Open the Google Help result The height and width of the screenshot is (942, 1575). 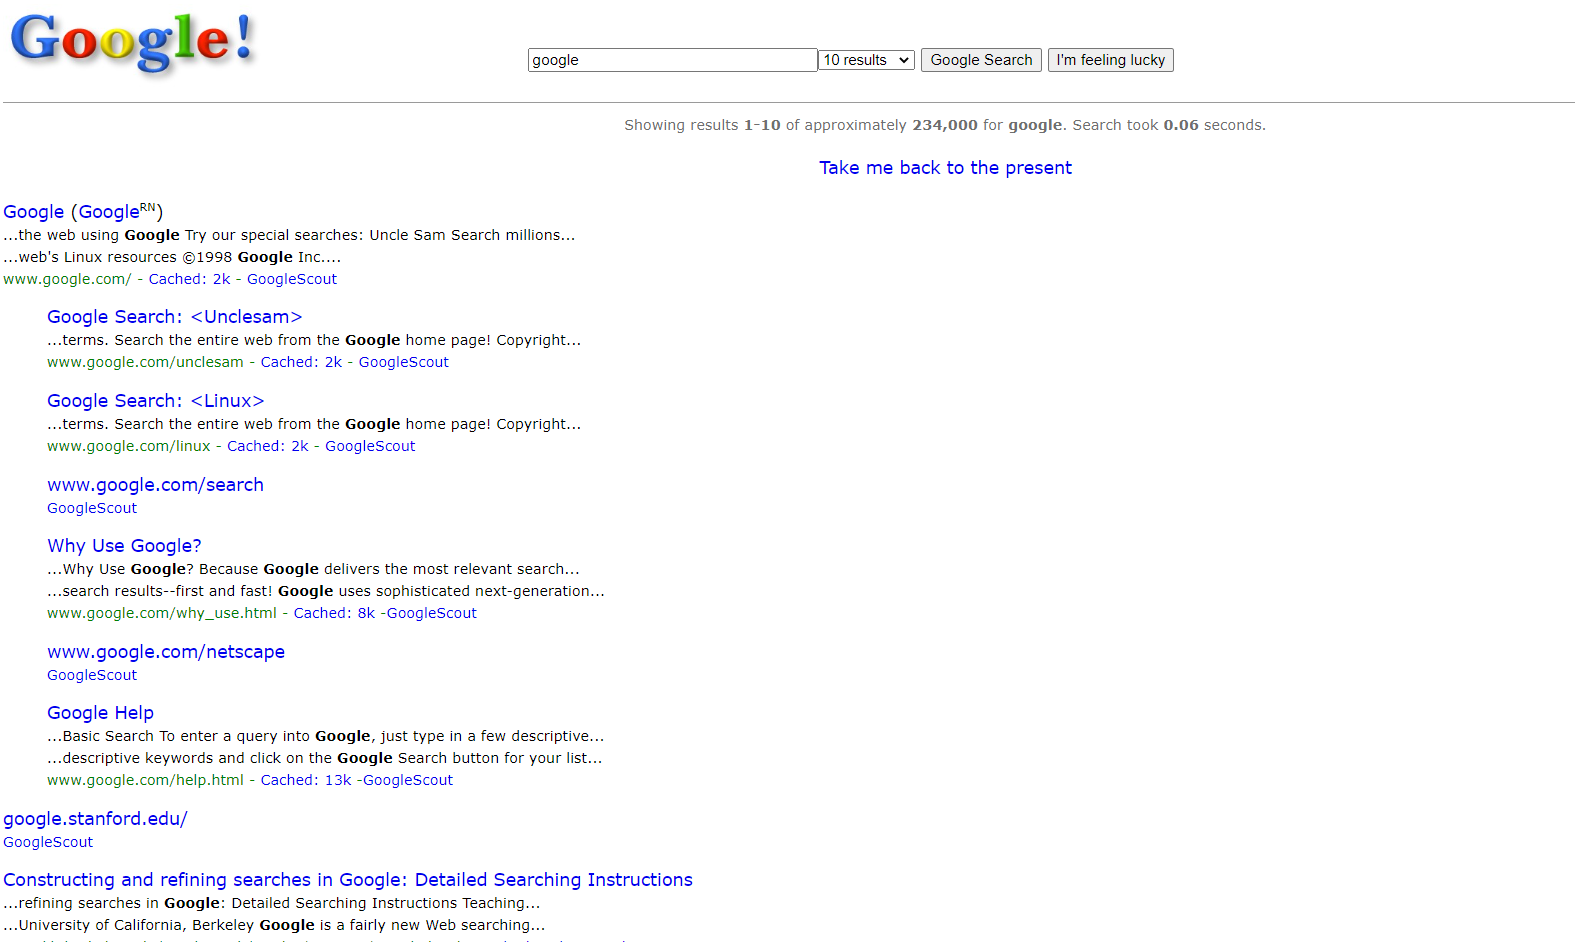[x=100, y=713]
